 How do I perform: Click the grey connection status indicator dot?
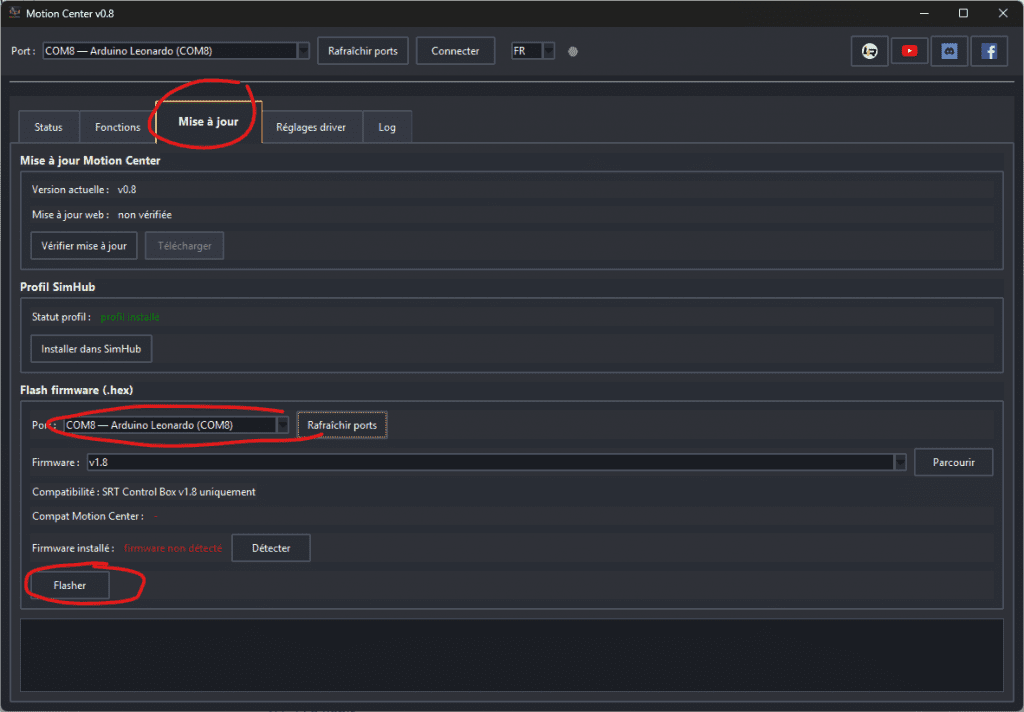point(573,51)
